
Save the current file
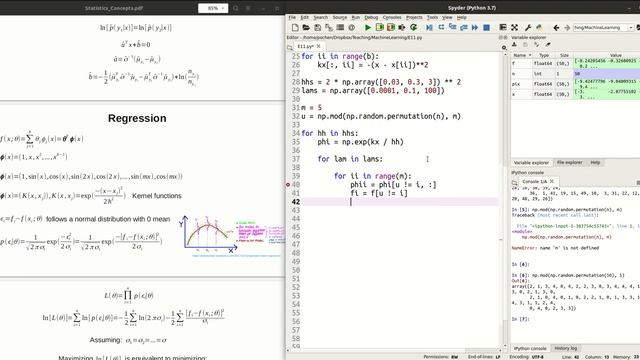click(x=317, y=27)
